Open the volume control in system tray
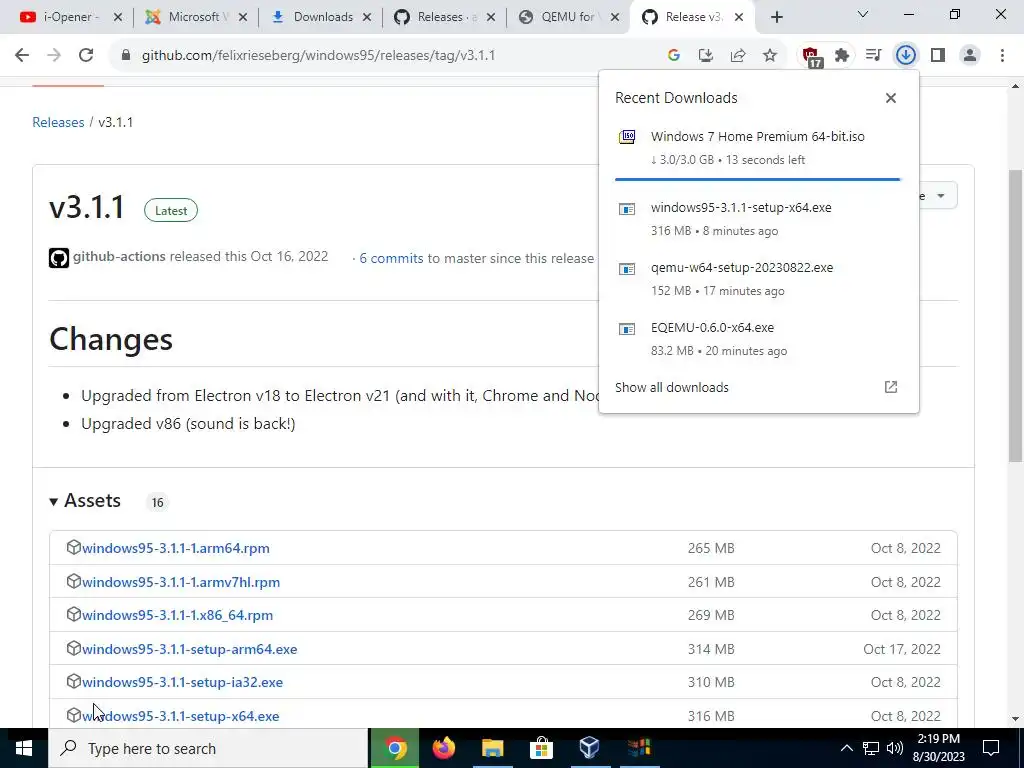 pos(895,748)
